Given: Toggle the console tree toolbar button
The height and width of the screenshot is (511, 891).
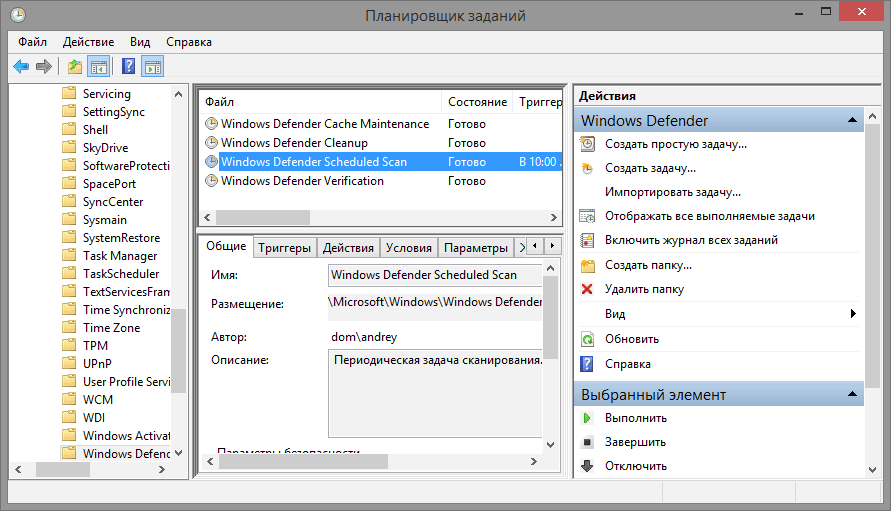Looking at the screenshot, I should (99, 67).
